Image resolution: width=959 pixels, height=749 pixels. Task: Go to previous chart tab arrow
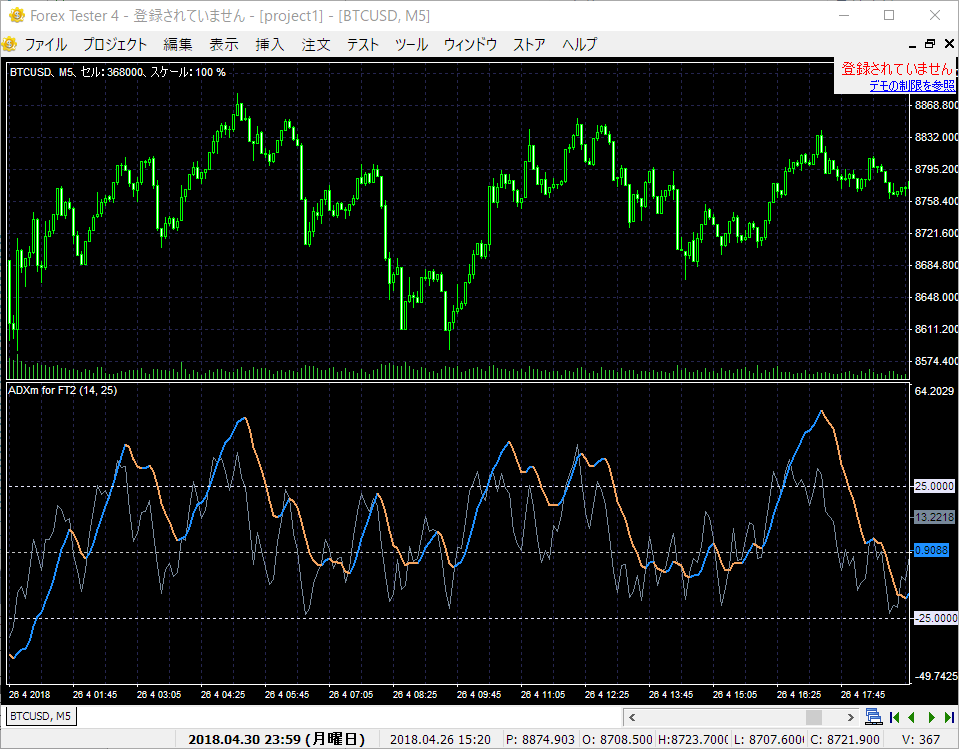coord(912,717)
